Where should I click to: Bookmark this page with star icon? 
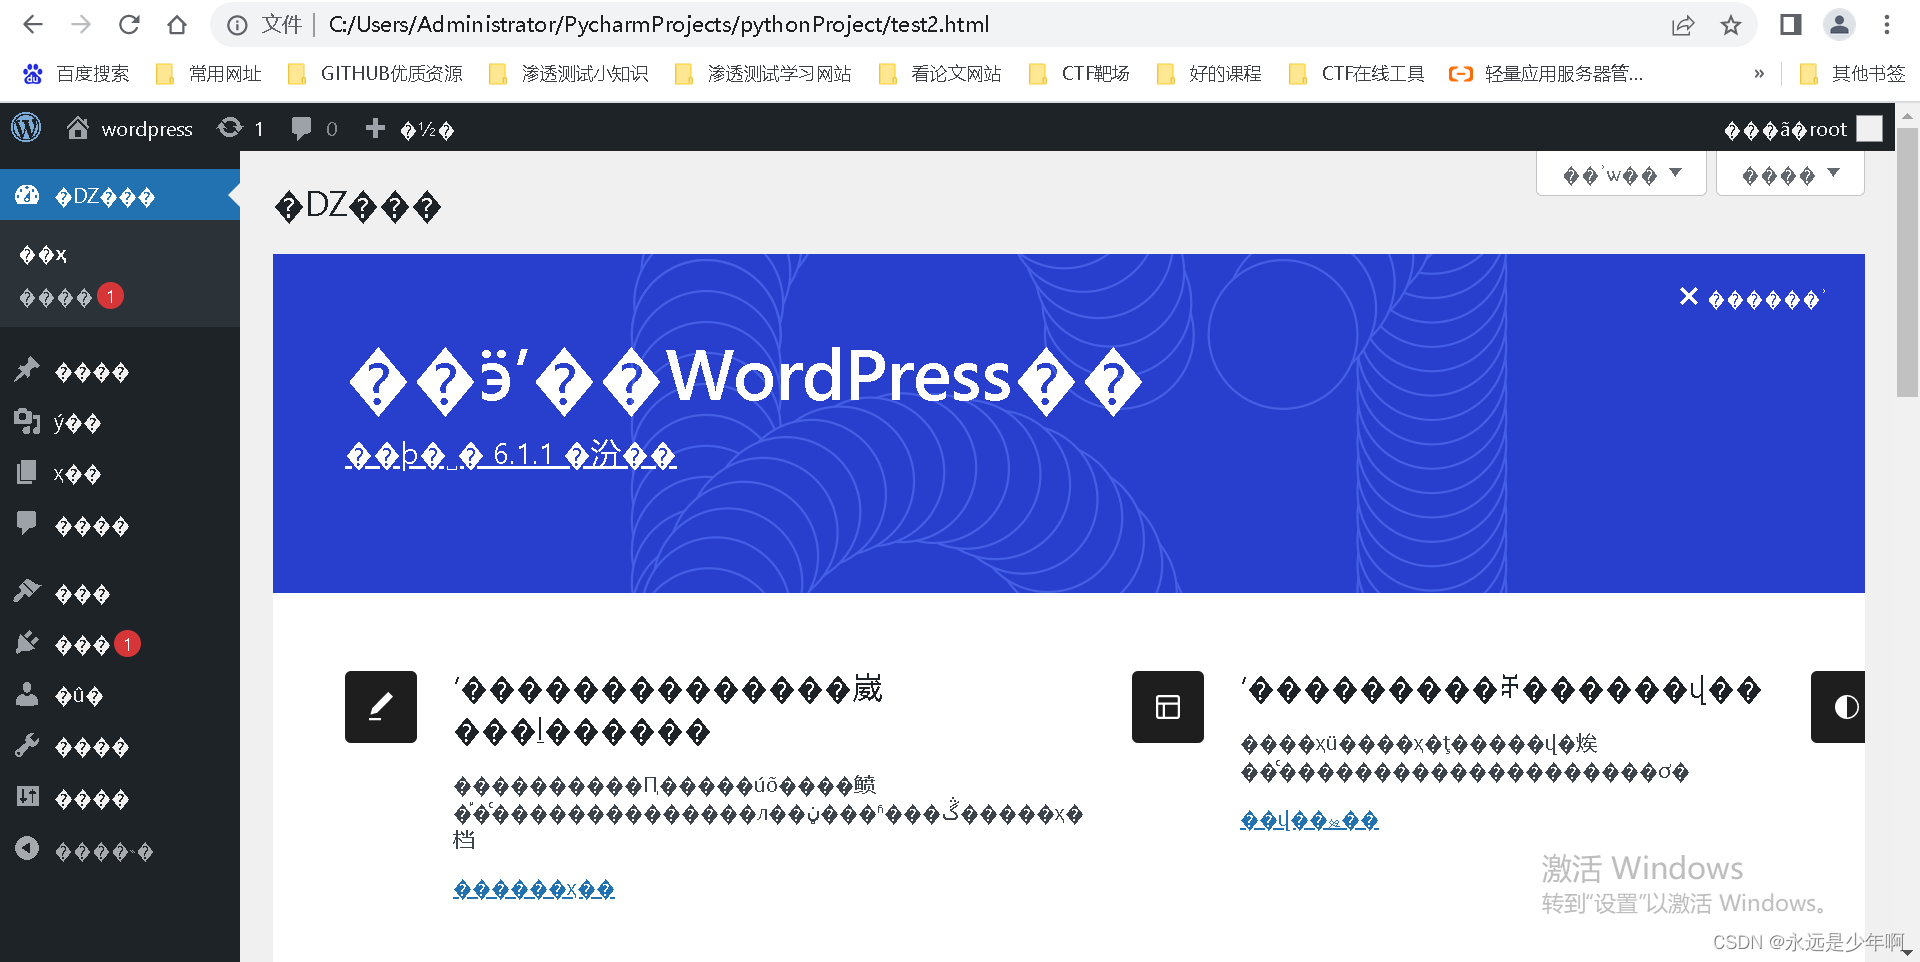click(1731, 25)
